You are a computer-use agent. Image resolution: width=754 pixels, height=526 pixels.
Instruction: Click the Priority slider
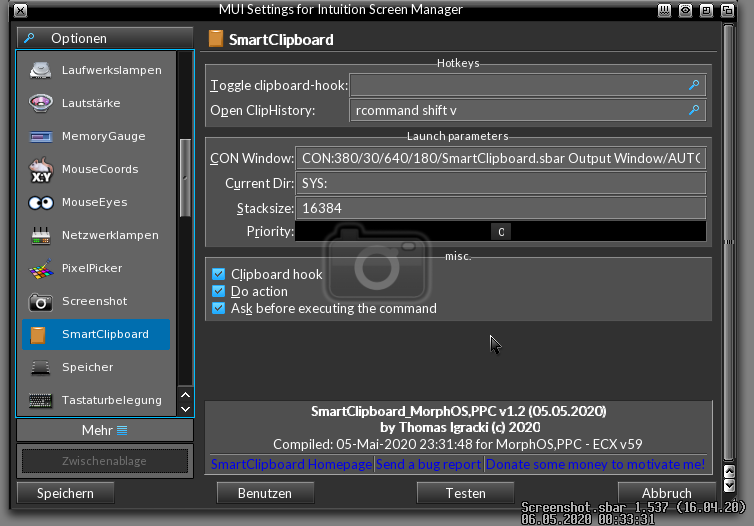(x=500, y=232)
